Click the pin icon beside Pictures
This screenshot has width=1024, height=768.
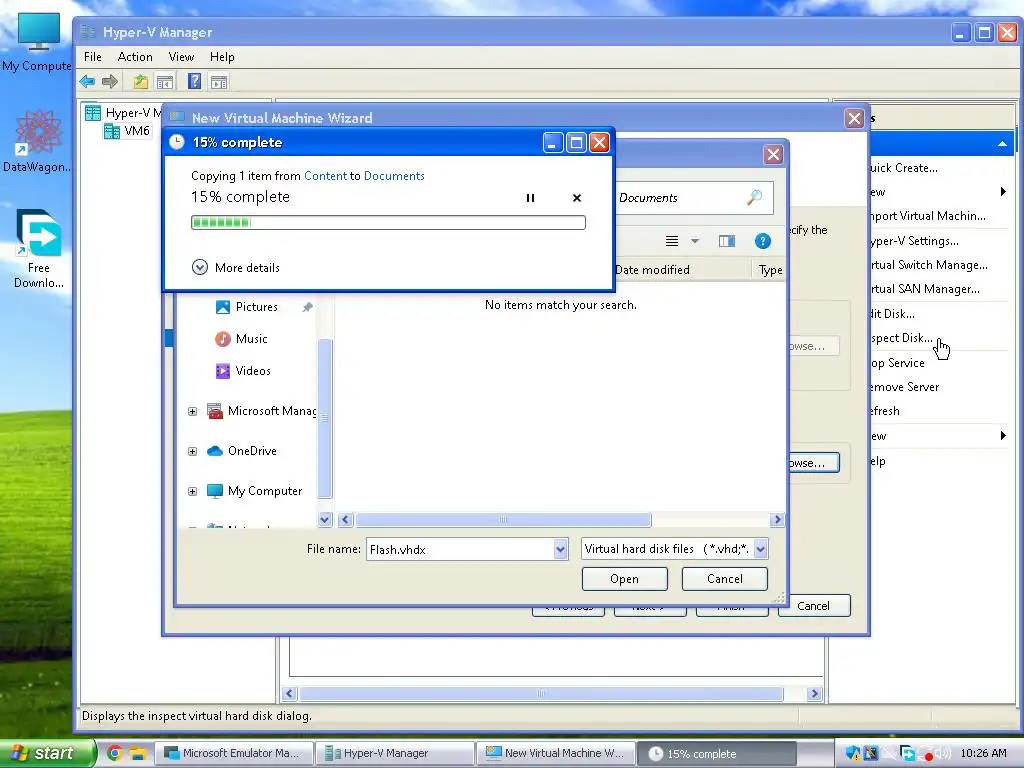pos(307,307)
